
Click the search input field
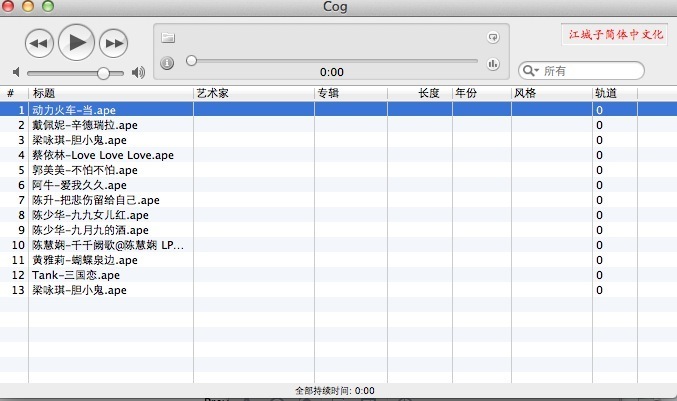click(x=590, y=71)
